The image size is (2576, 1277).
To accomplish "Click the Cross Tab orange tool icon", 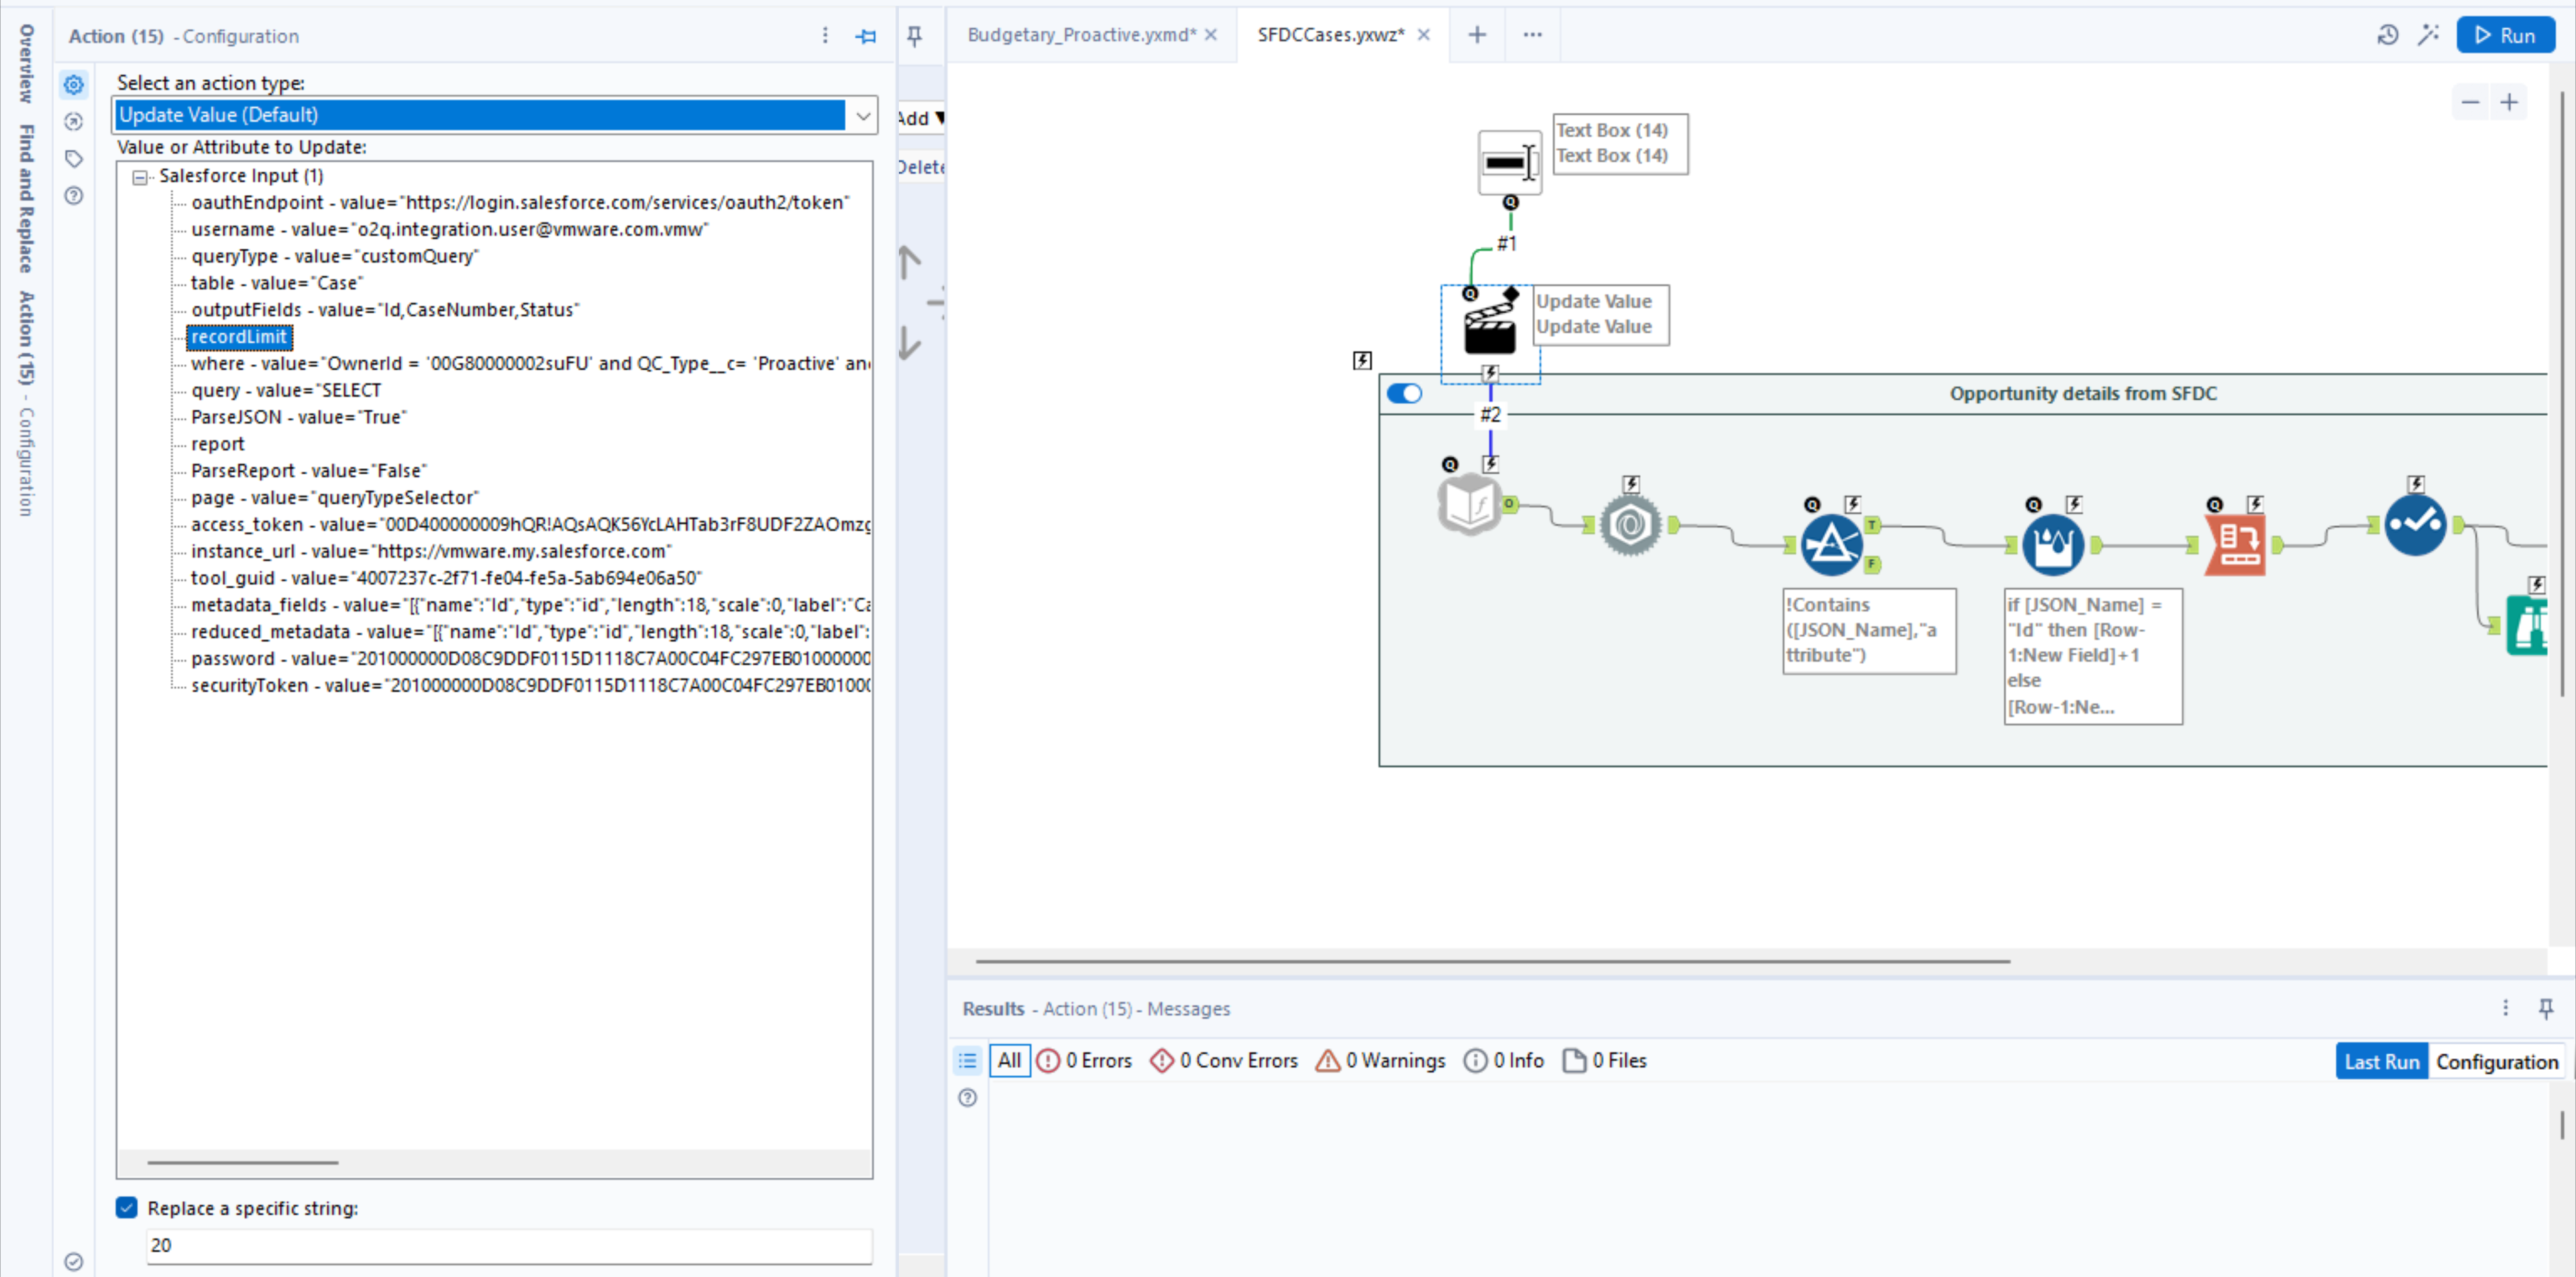I will click(x=2235, y=545).
